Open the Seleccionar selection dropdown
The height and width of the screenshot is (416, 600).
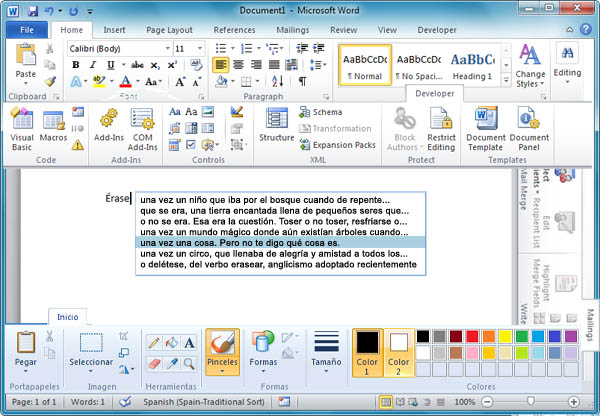coord(91,371)
